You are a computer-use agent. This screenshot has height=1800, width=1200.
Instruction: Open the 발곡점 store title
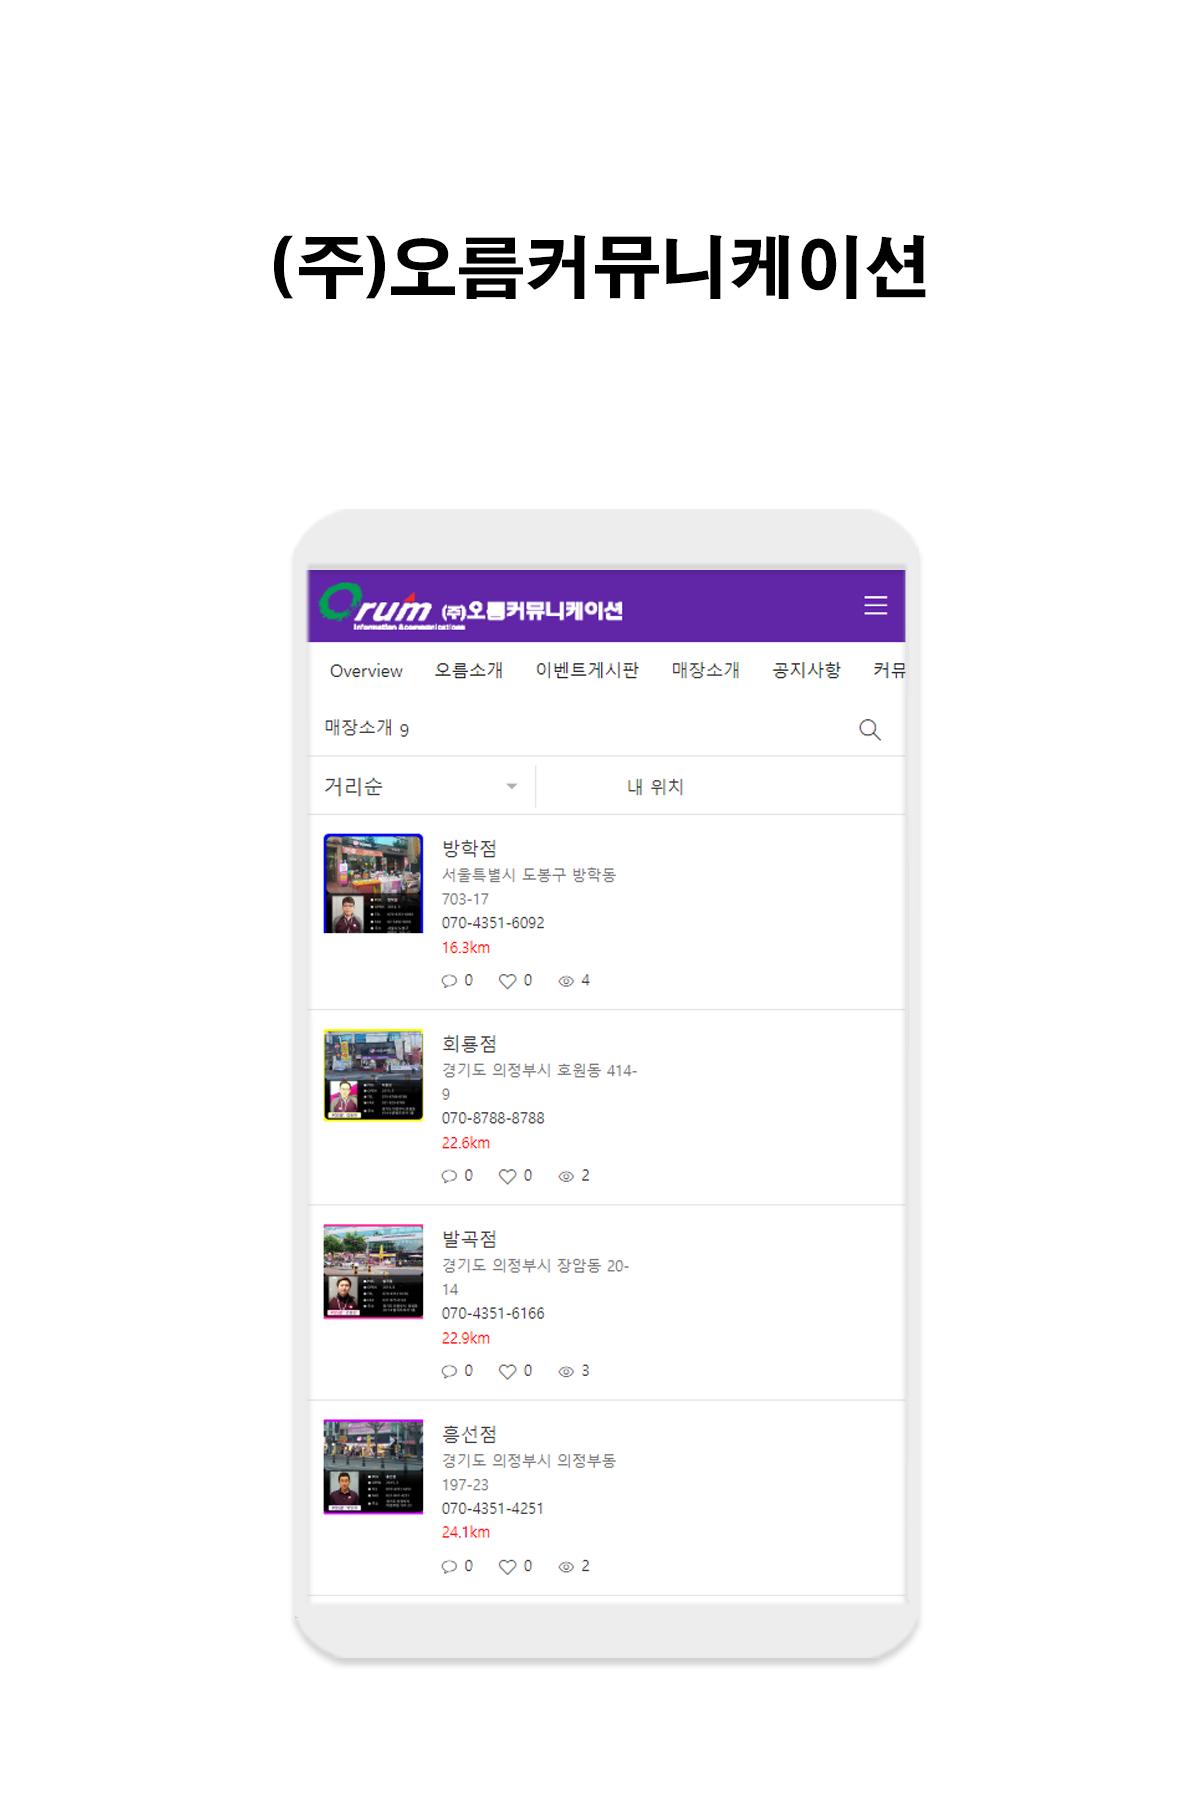[469, 1238]
